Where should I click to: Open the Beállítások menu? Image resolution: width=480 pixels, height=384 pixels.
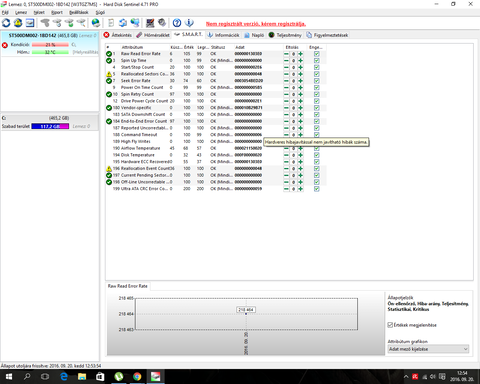[x=79, y=12]
